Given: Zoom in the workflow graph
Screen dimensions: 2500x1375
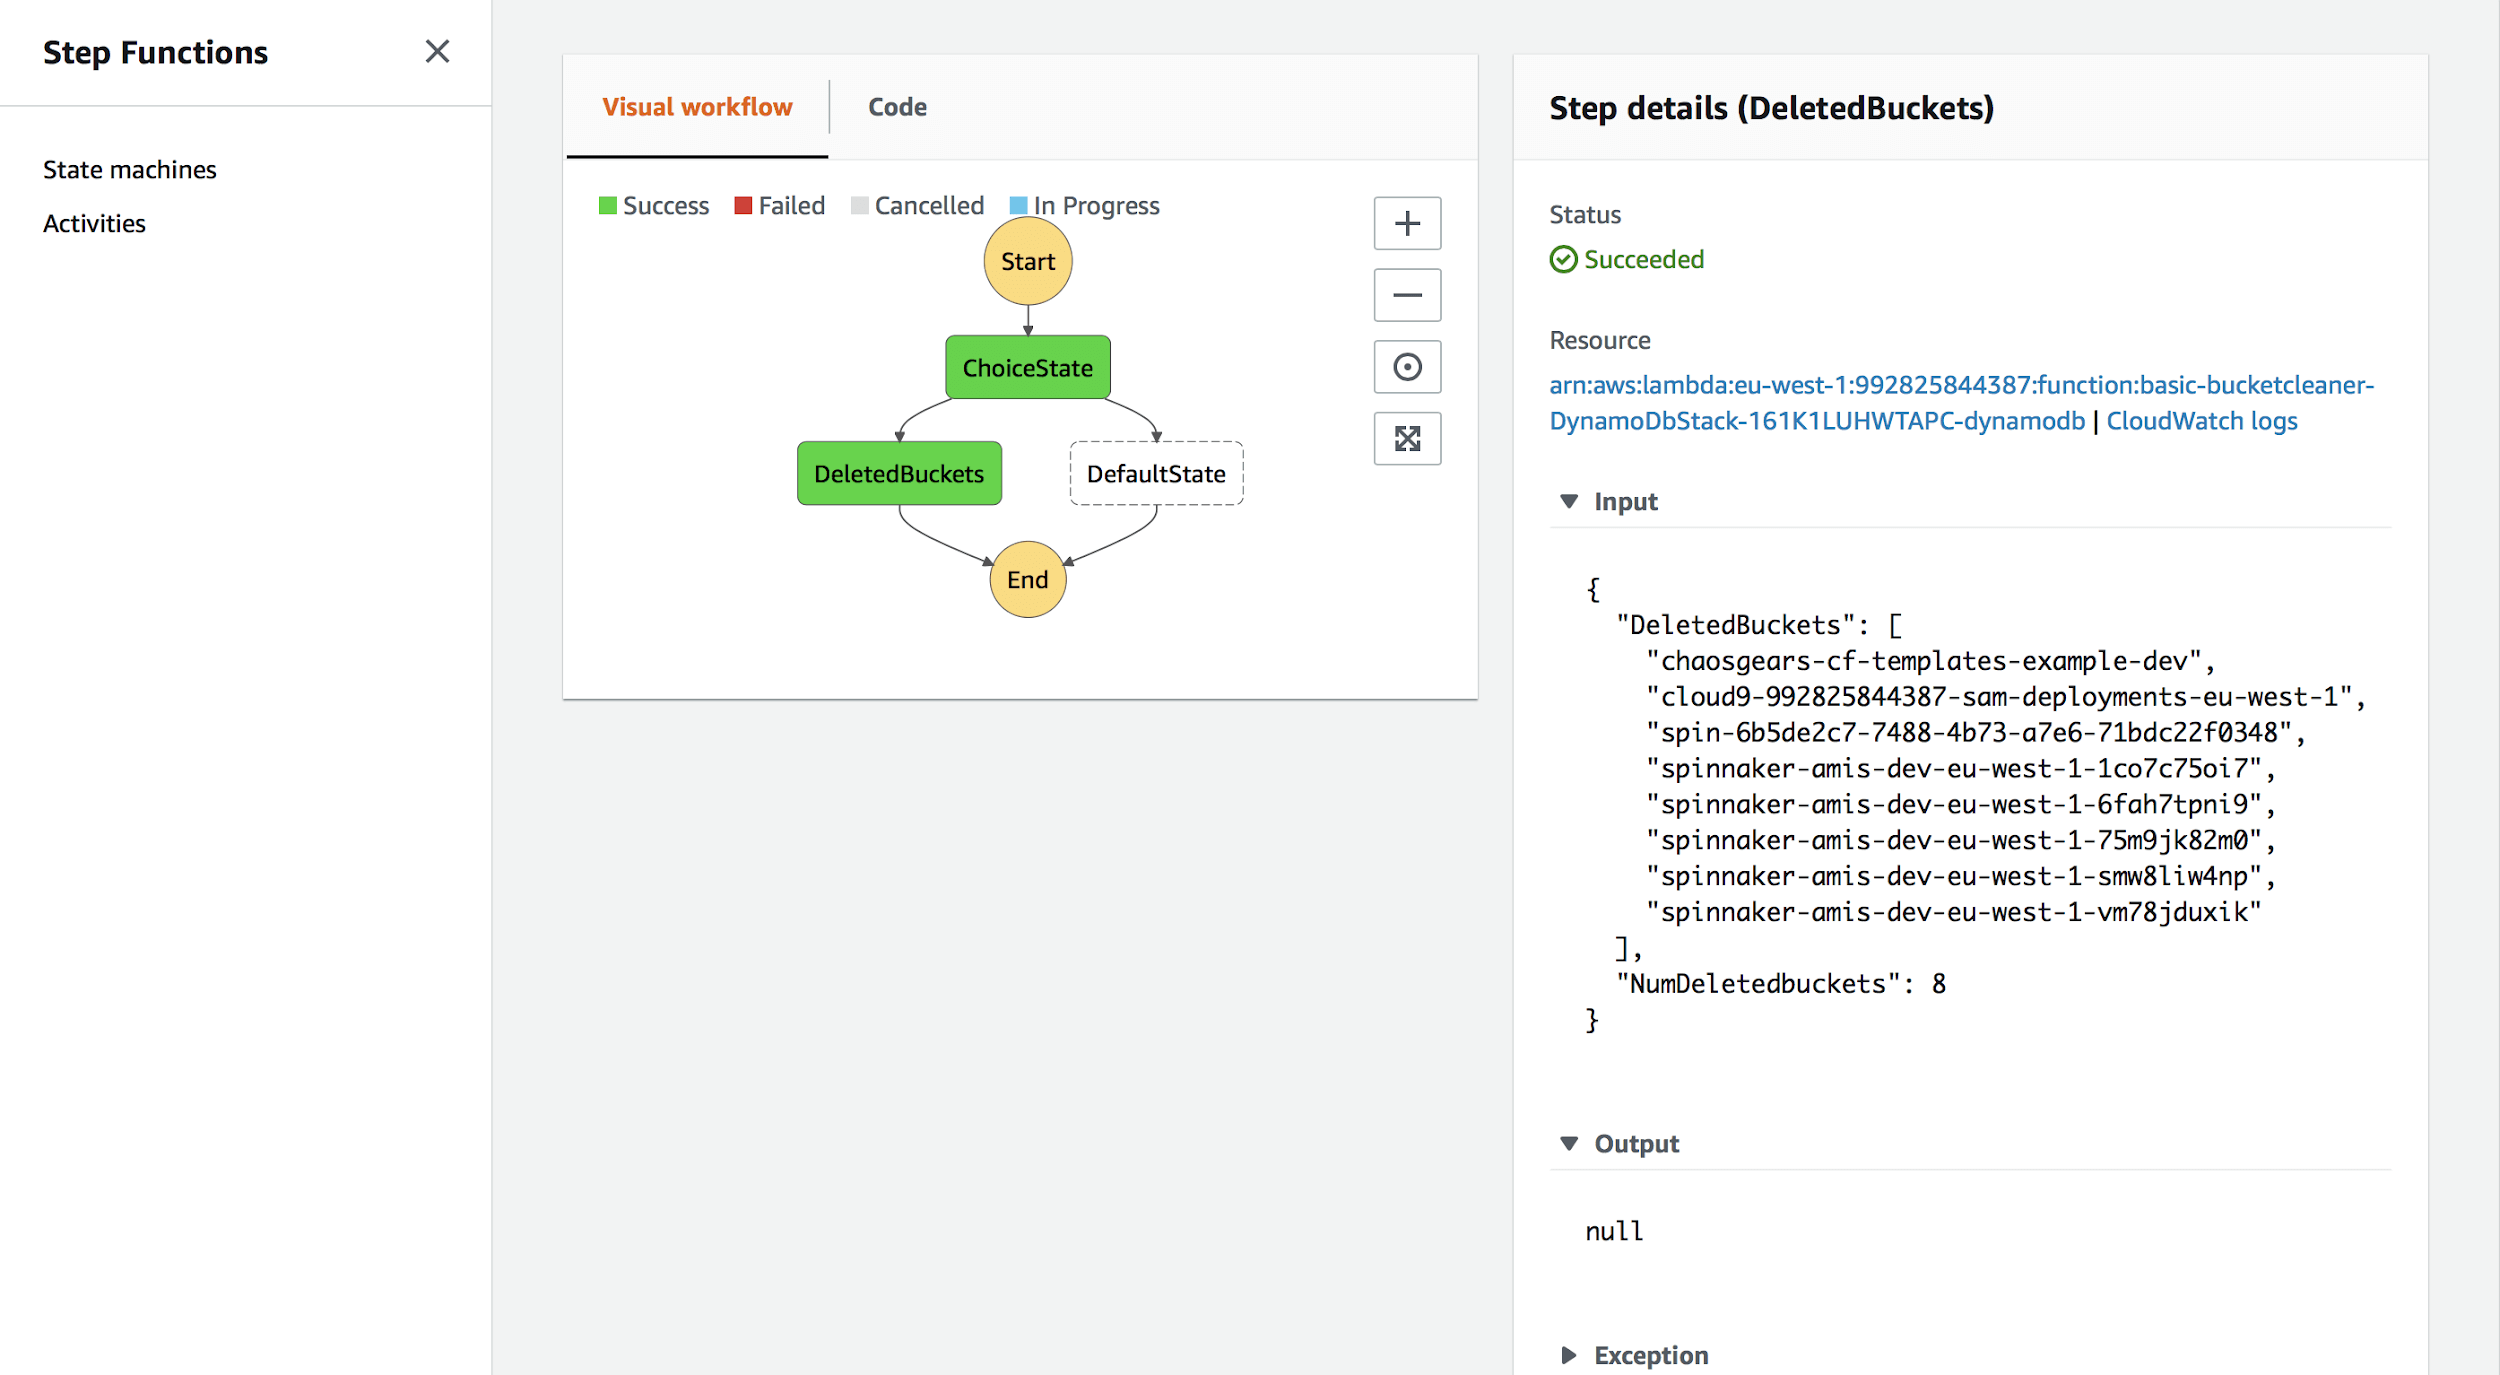Looking at the screenshot, I should 1406,223.
